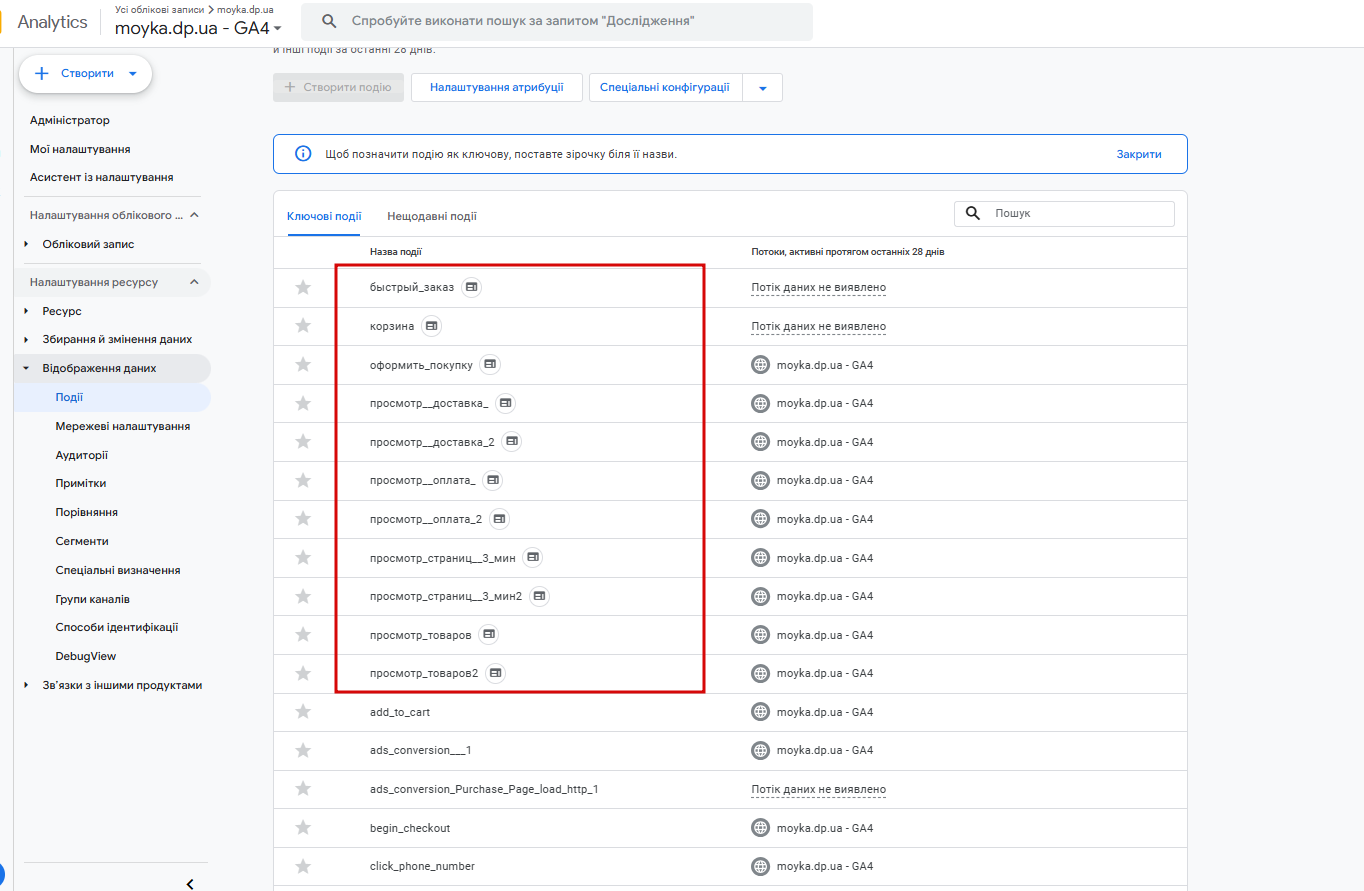1364x891 pixels.
Task: Toggle the star for click_phone_number
Action: [x=303, y=866]
